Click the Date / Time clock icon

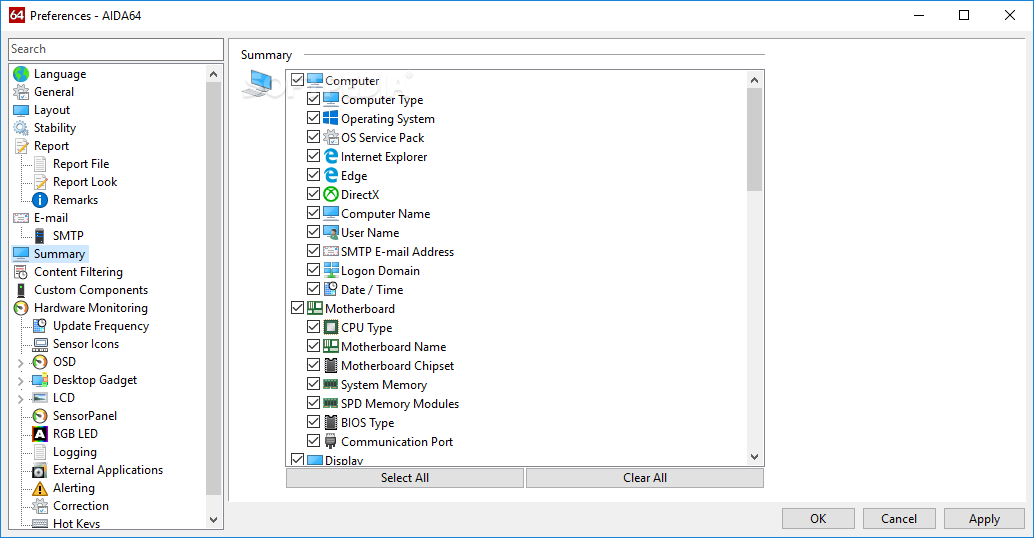330,289
